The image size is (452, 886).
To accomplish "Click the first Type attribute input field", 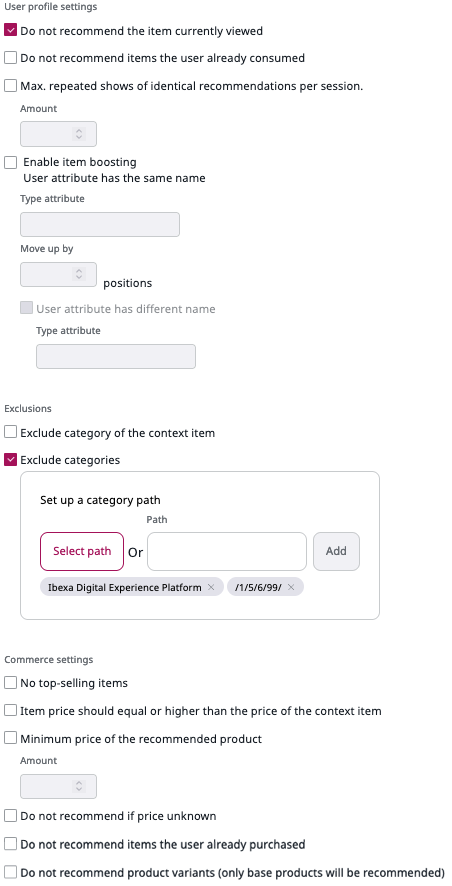I will [100, 224].
